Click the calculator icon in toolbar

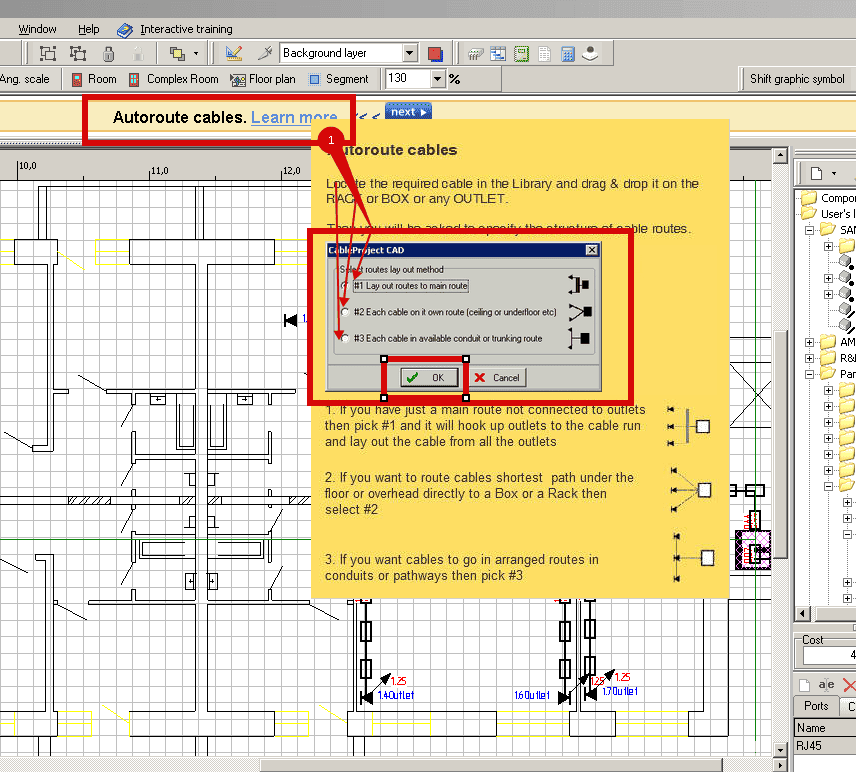click(568, 53)
